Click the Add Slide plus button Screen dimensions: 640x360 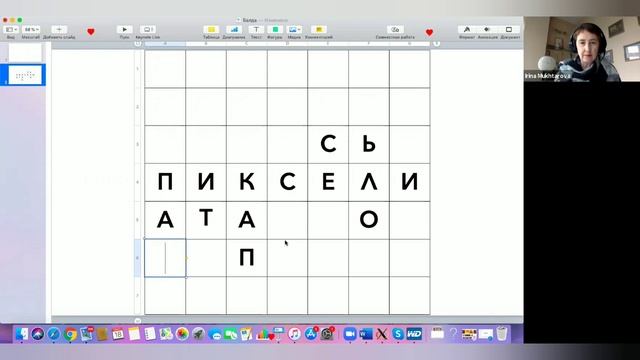click(x=59, y=29)
